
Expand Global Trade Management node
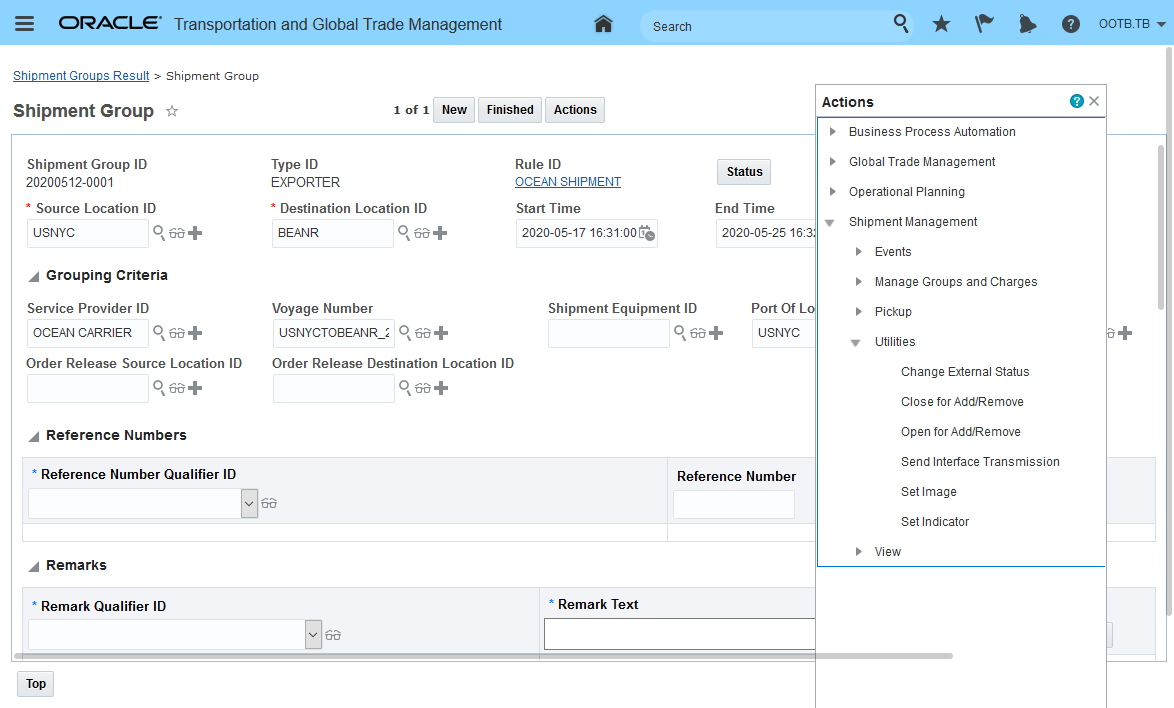(x=832, y=162)
